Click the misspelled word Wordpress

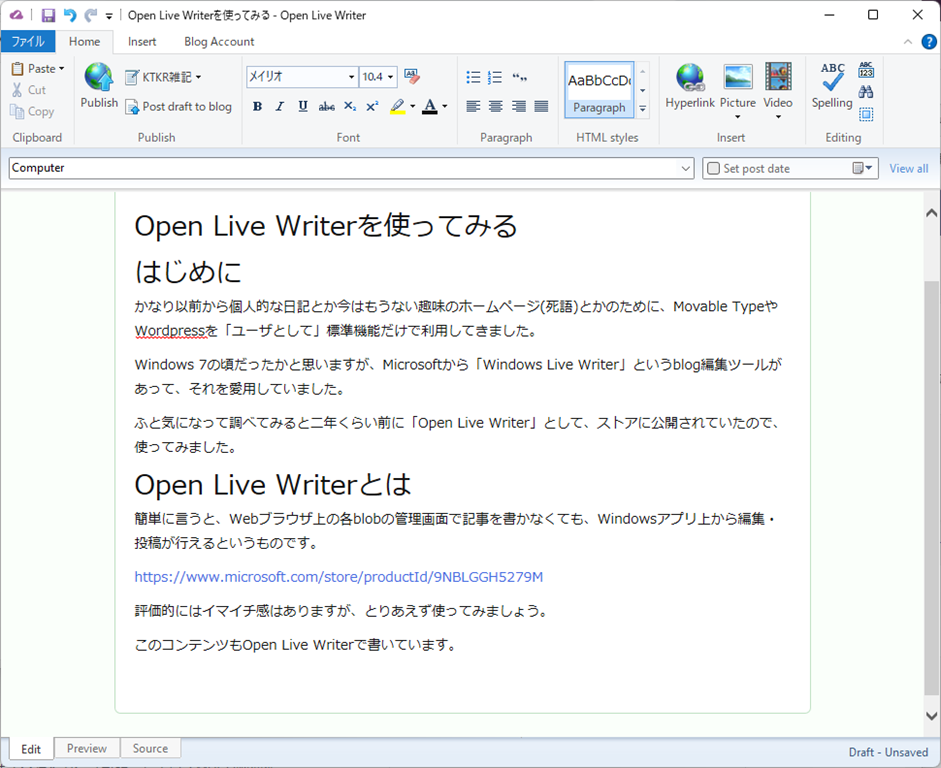click(x=170, y=331)
